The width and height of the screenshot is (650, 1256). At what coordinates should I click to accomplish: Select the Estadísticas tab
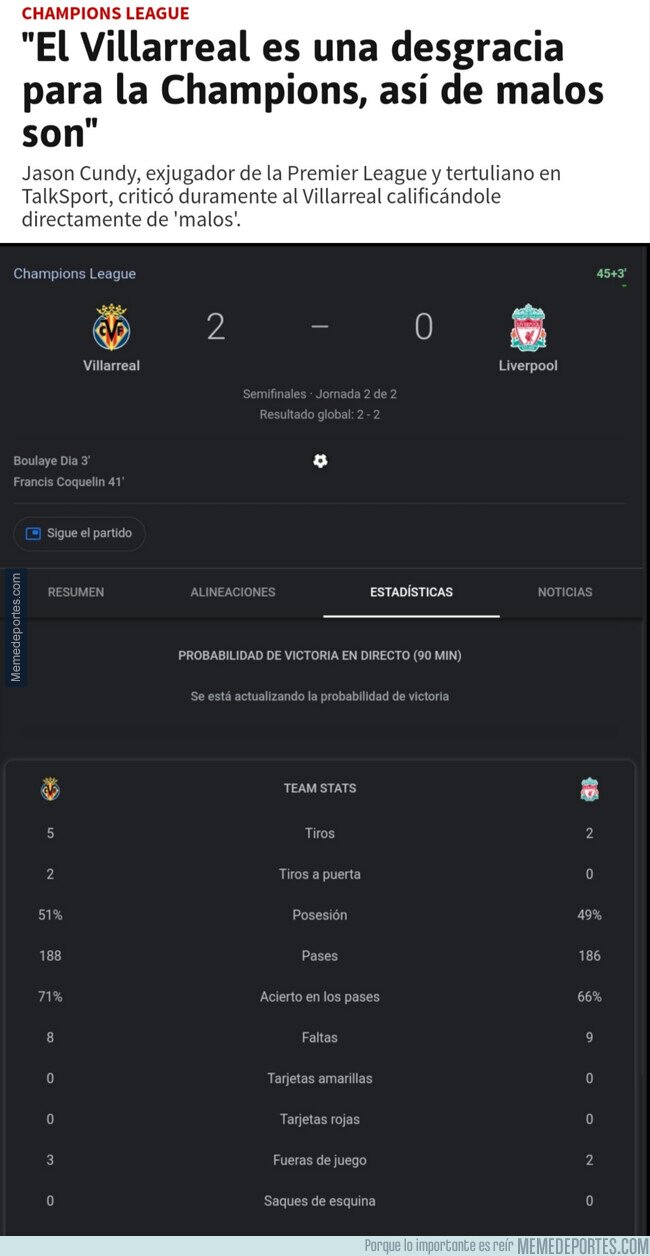point(411,592)
